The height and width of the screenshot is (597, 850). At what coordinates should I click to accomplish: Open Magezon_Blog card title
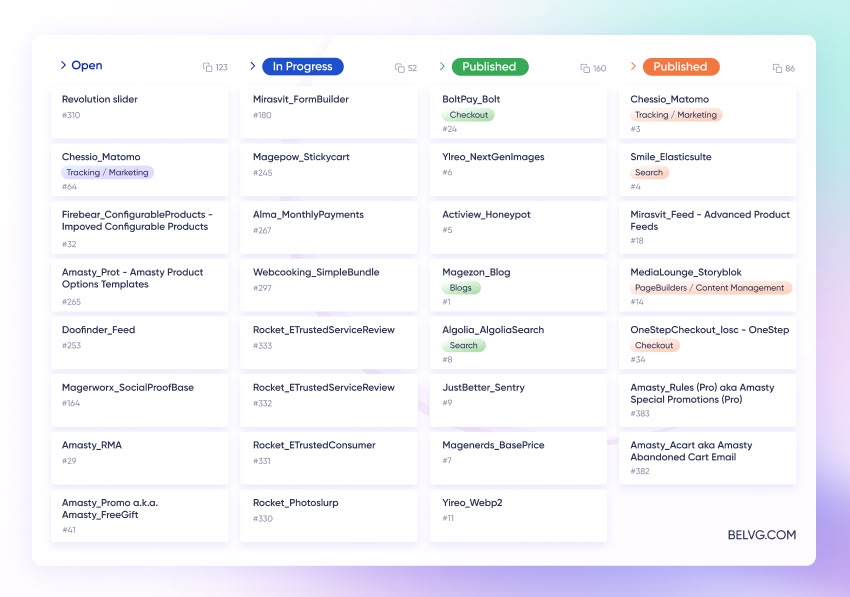coord(476,272)
